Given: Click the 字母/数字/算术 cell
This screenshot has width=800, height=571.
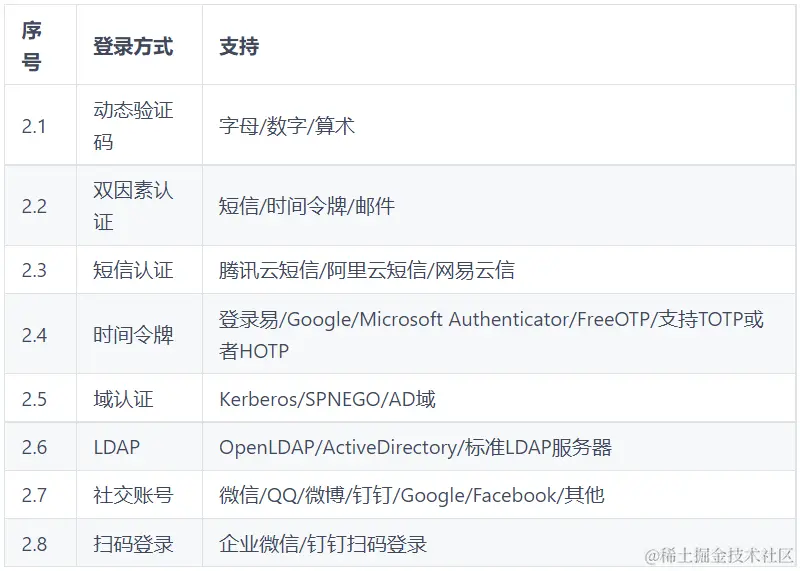Looking at the screenshot, I should [x=499, y=125].
